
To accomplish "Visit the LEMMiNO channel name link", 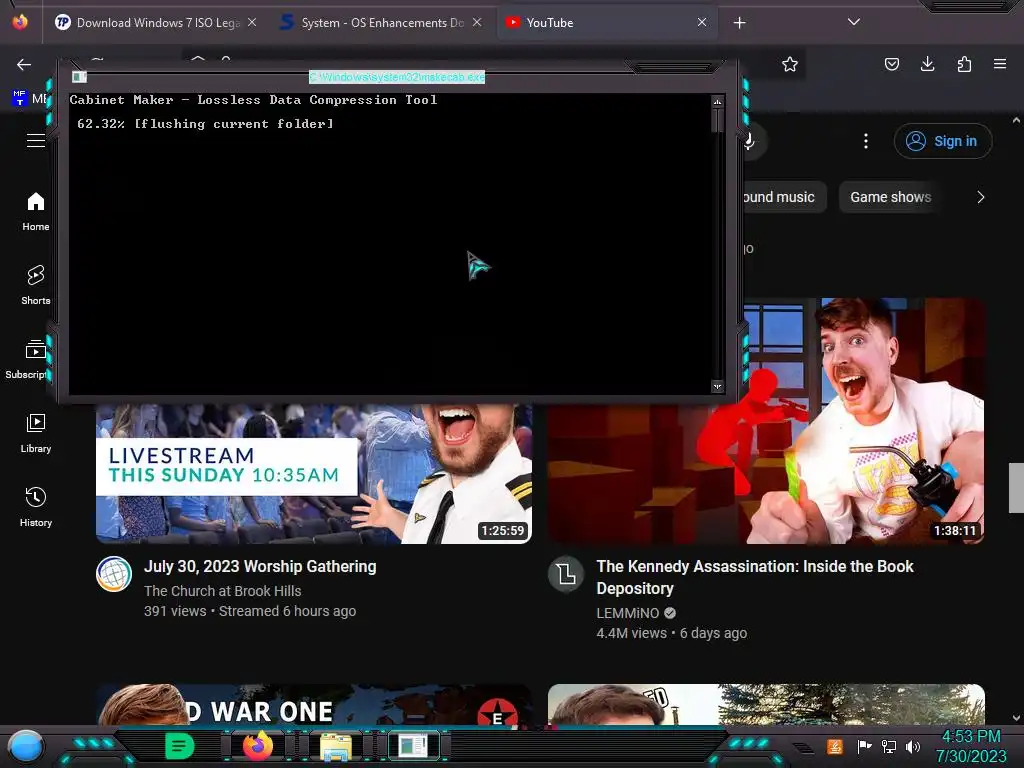I will pyautogui.click(x=628, y=613).
